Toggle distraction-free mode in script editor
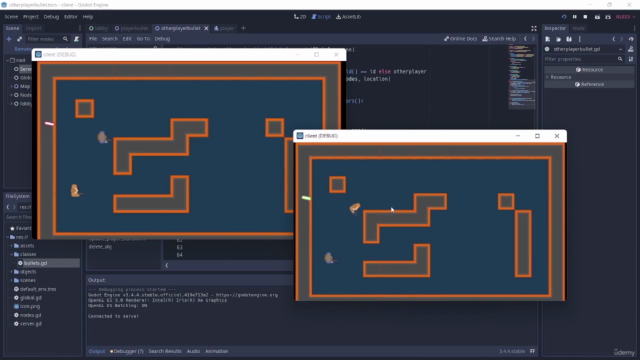 tap(534, 28)
